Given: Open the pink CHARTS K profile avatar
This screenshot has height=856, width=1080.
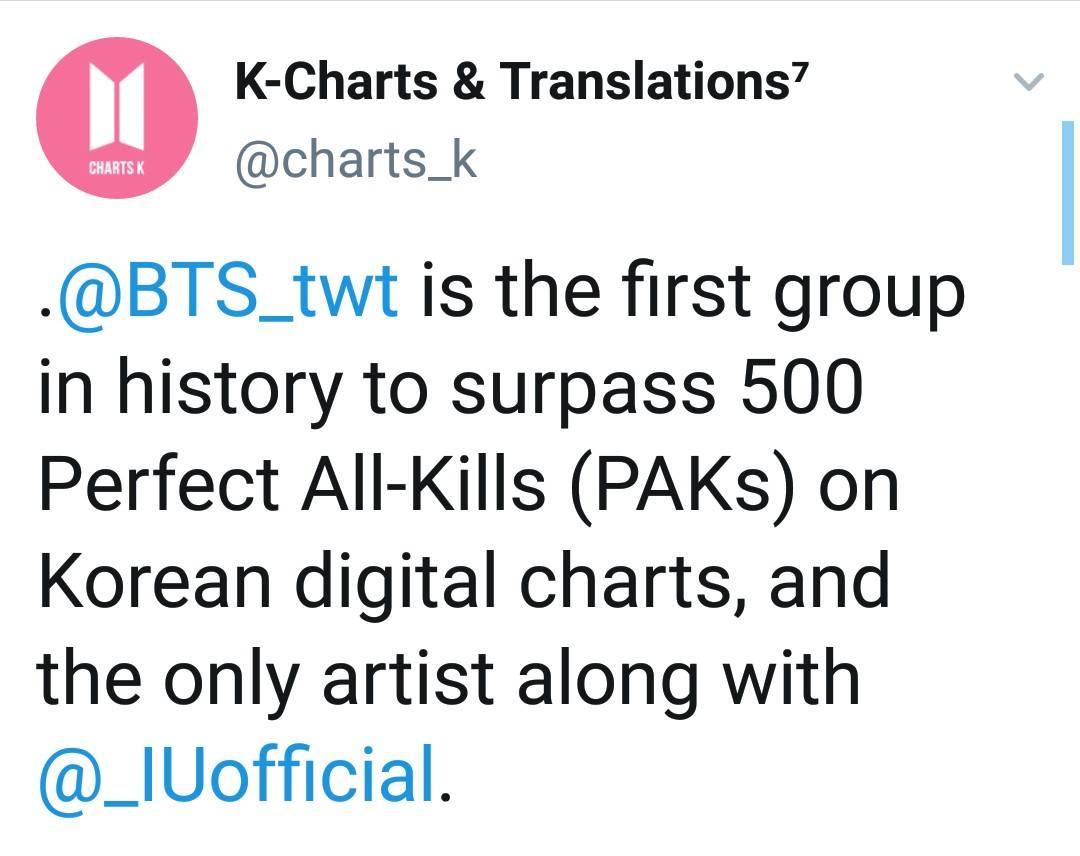Looking at the screenshot, I should pyautogui.click(x=117, y=118).
